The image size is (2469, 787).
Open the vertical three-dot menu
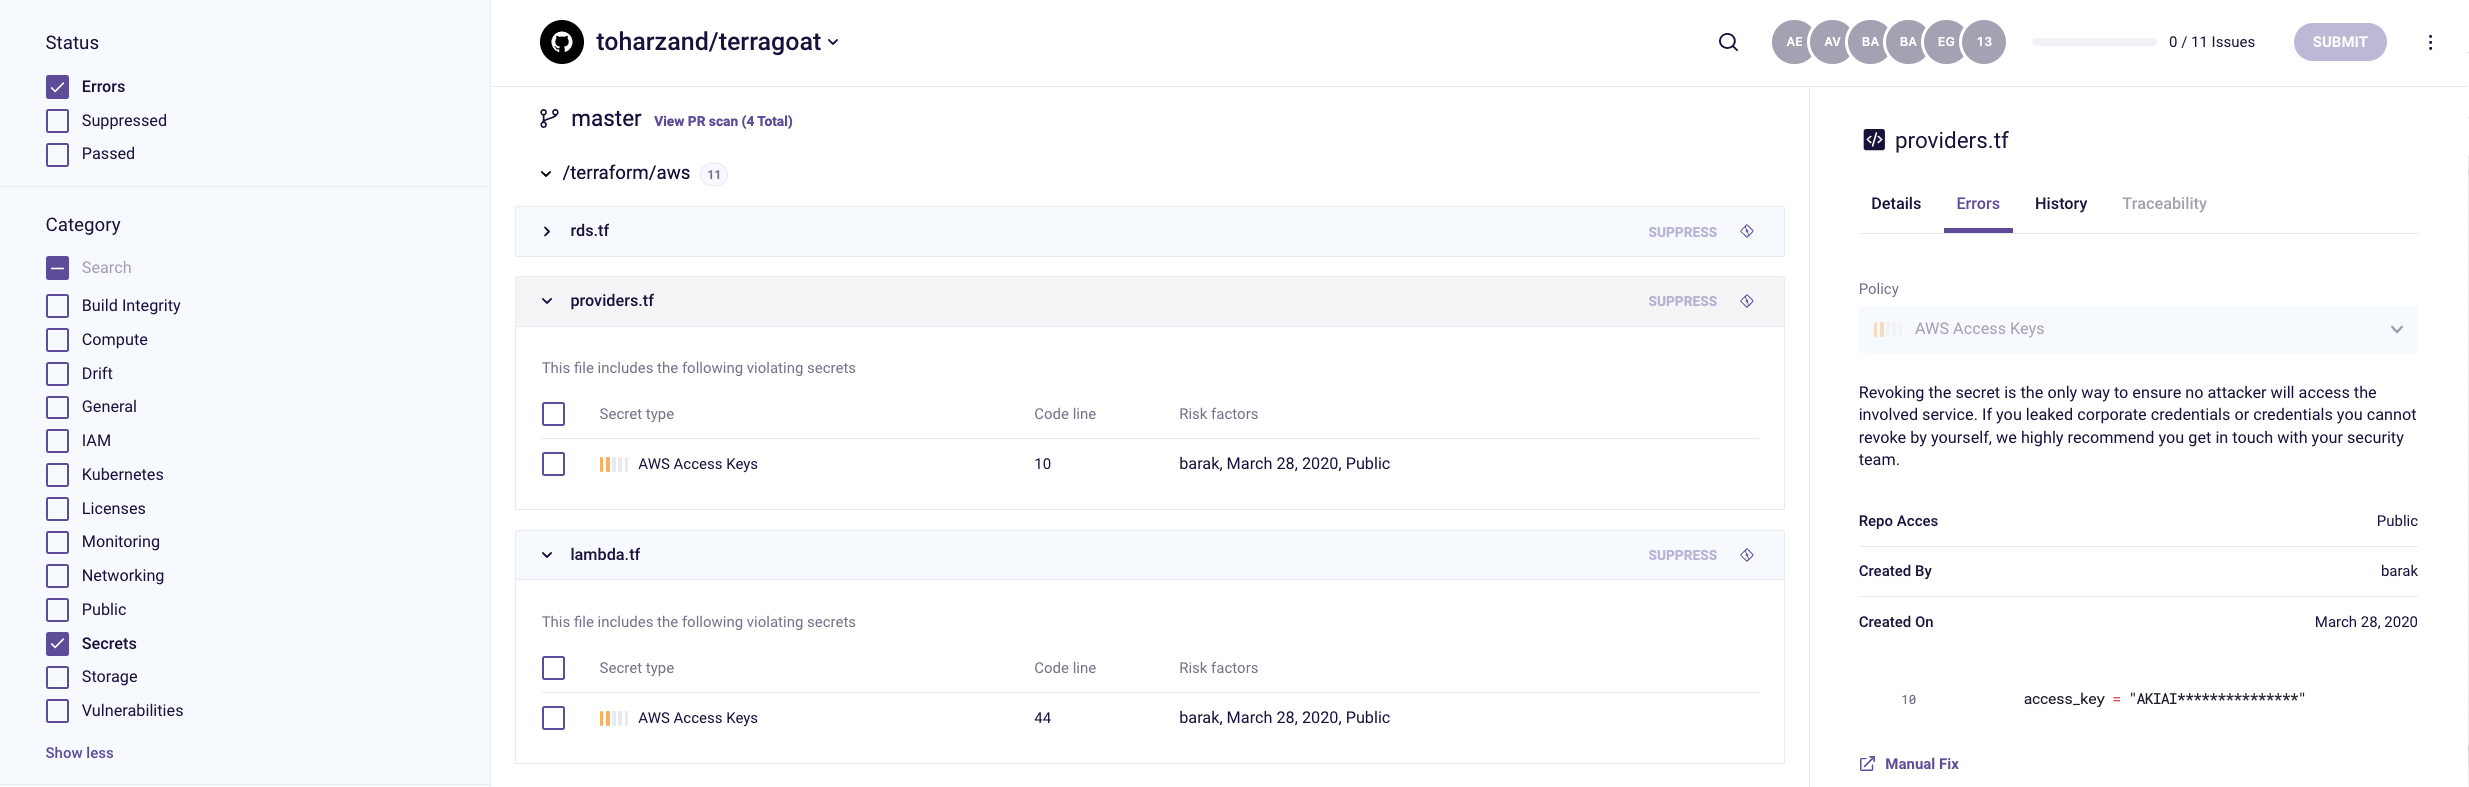tap(2430, 42)
